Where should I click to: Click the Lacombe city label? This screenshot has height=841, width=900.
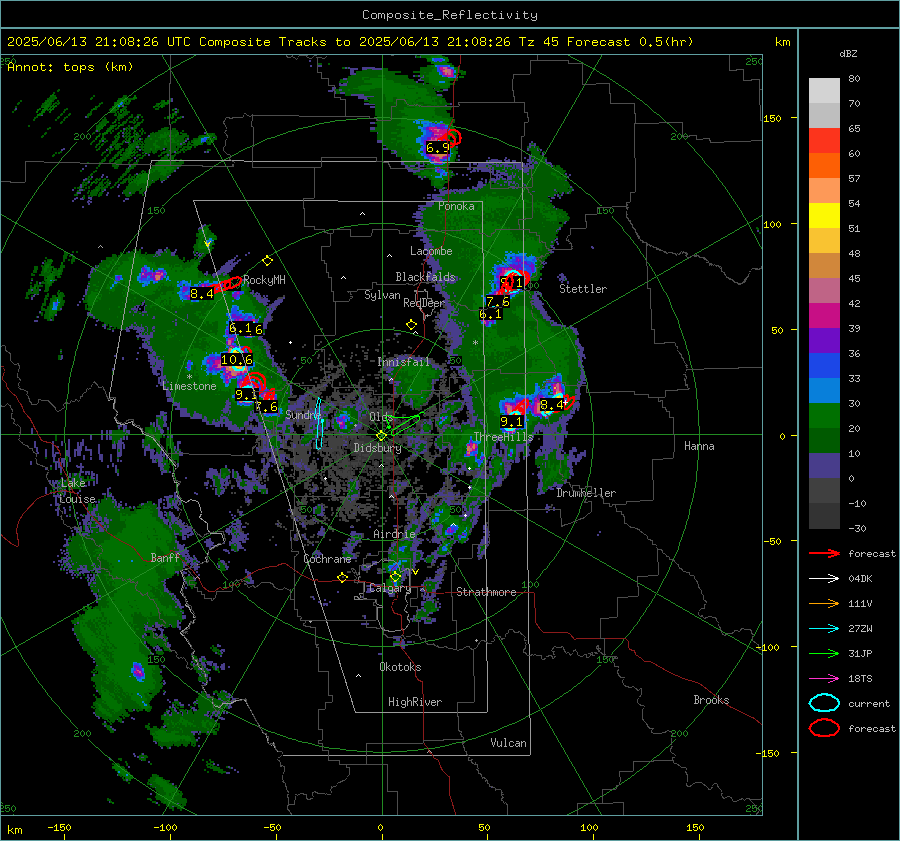431,251
